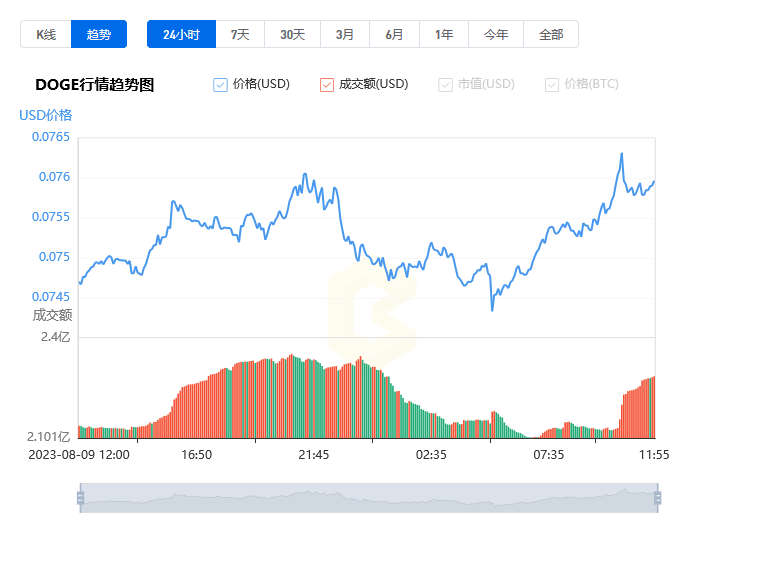
Task: Click the 21:45 time axis label
Action: point(313,455)
